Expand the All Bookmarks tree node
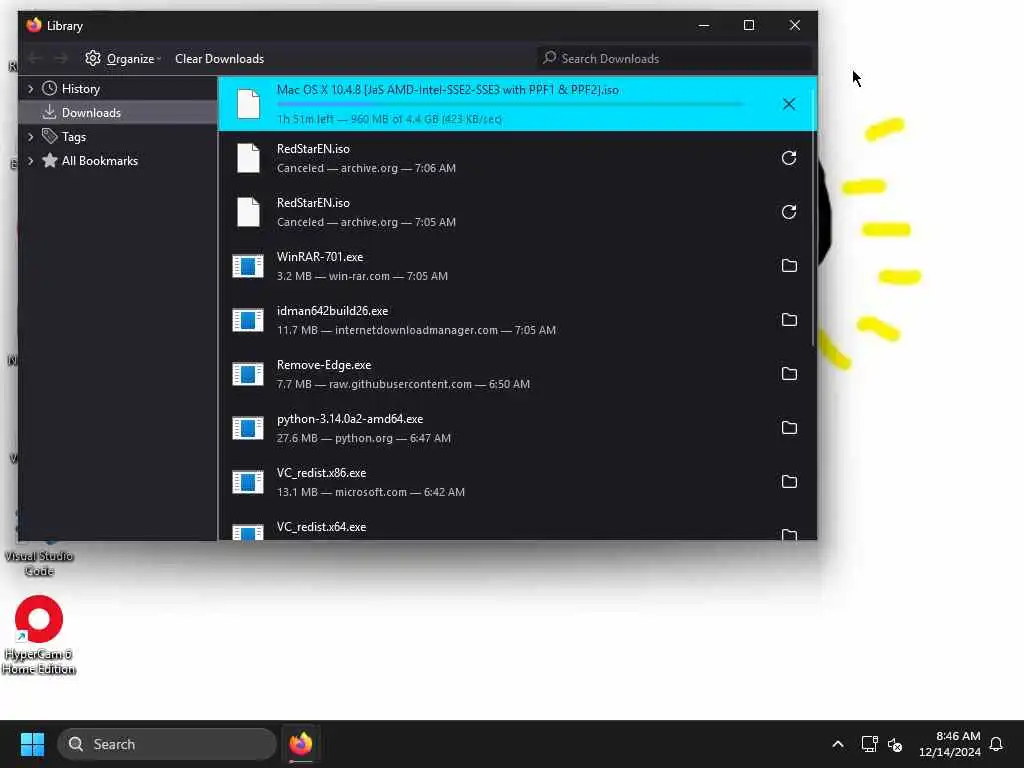Viewport: 1024px width, 768px height. pos(30,161)
